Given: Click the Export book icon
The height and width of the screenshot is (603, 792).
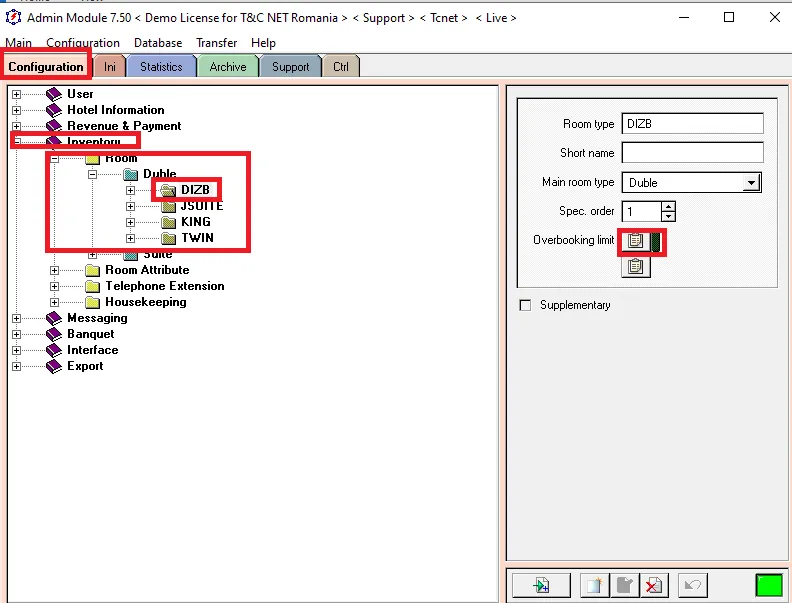Looking at the screenshot, I should pos(54,366).
